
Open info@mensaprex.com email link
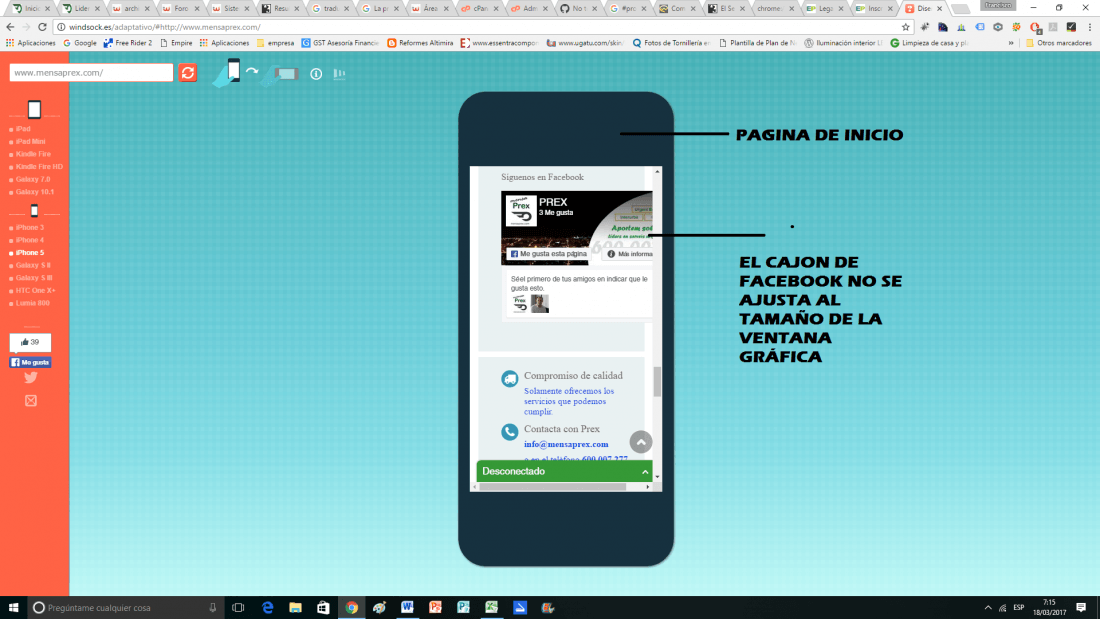566,444
